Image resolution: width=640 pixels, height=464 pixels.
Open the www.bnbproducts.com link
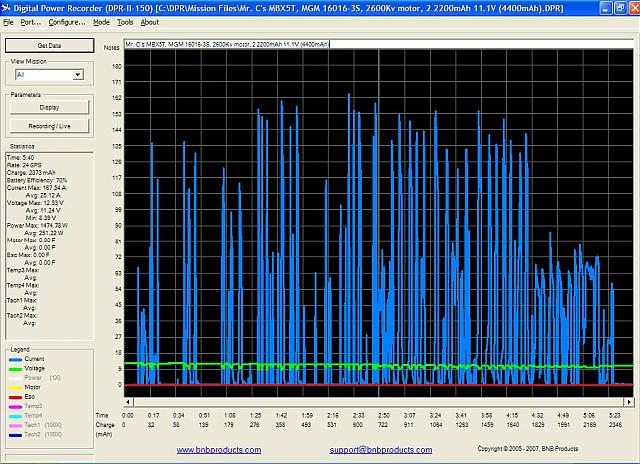pos(219,450)
